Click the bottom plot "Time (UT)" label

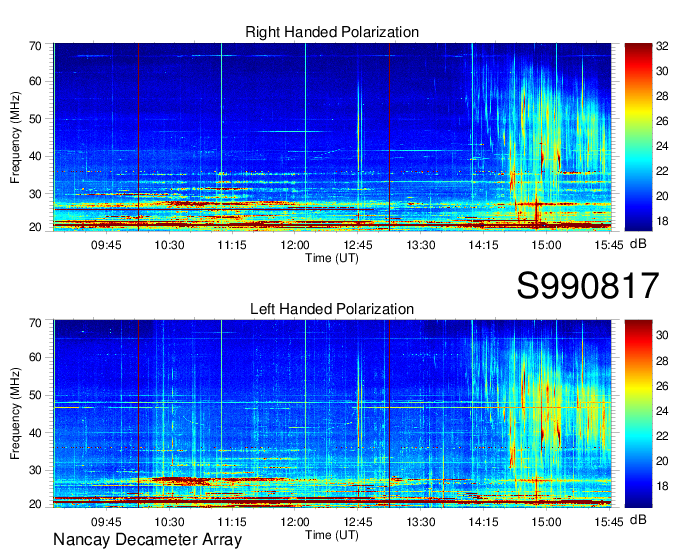point(332,535)
